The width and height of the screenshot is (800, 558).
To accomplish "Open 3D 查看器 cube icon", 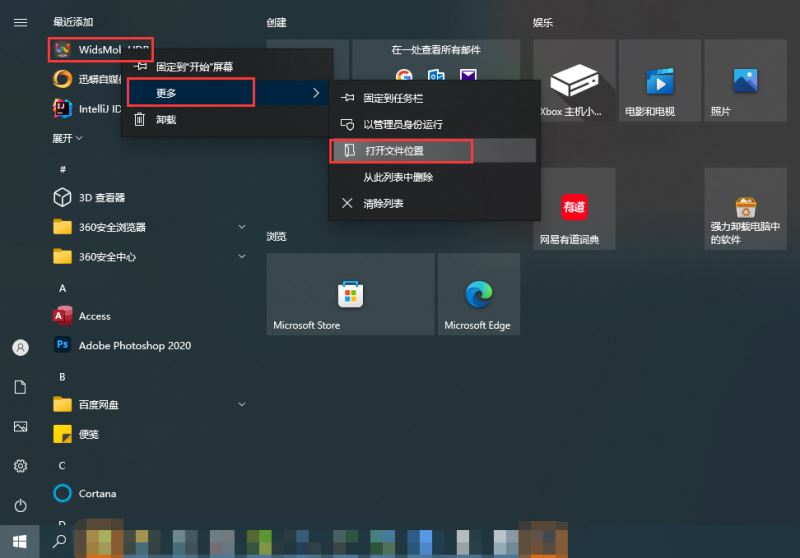I will pos(62,197).
